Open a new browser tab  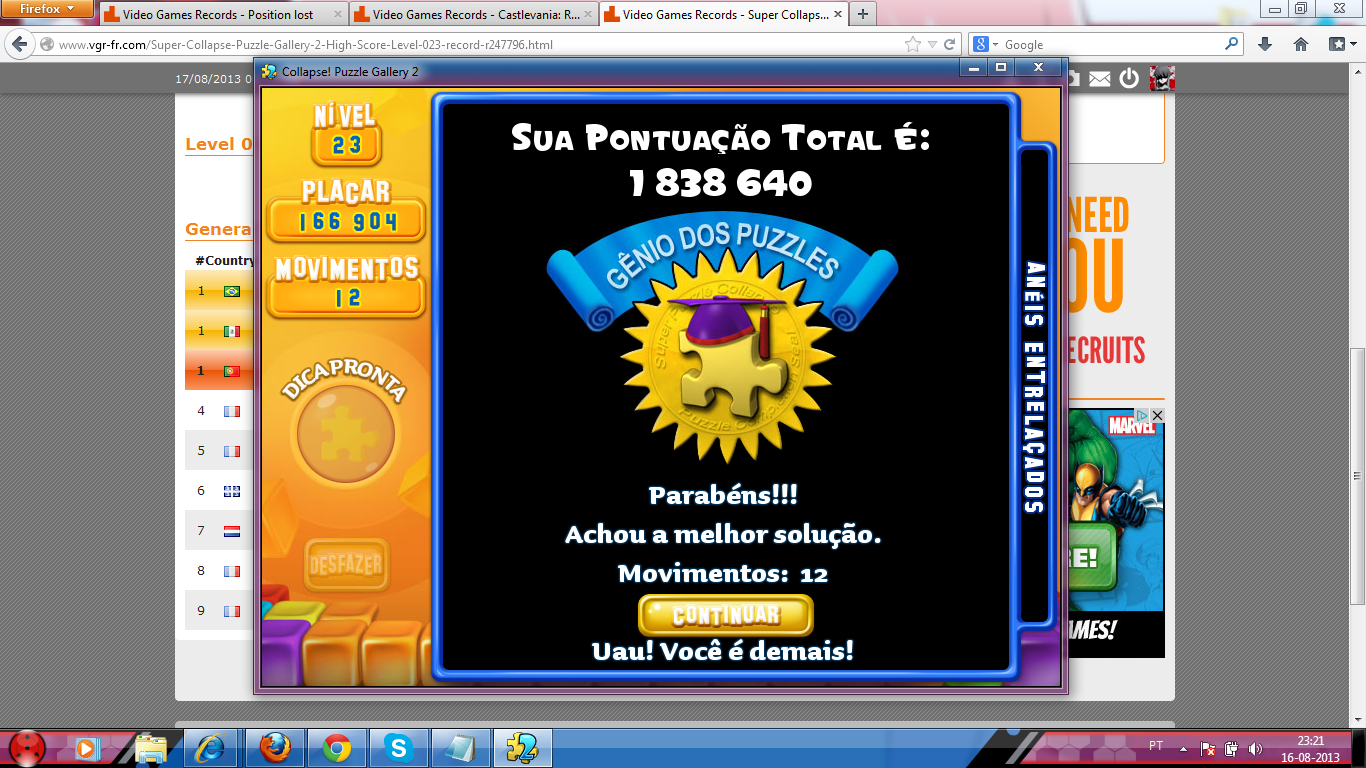[862, 14]
